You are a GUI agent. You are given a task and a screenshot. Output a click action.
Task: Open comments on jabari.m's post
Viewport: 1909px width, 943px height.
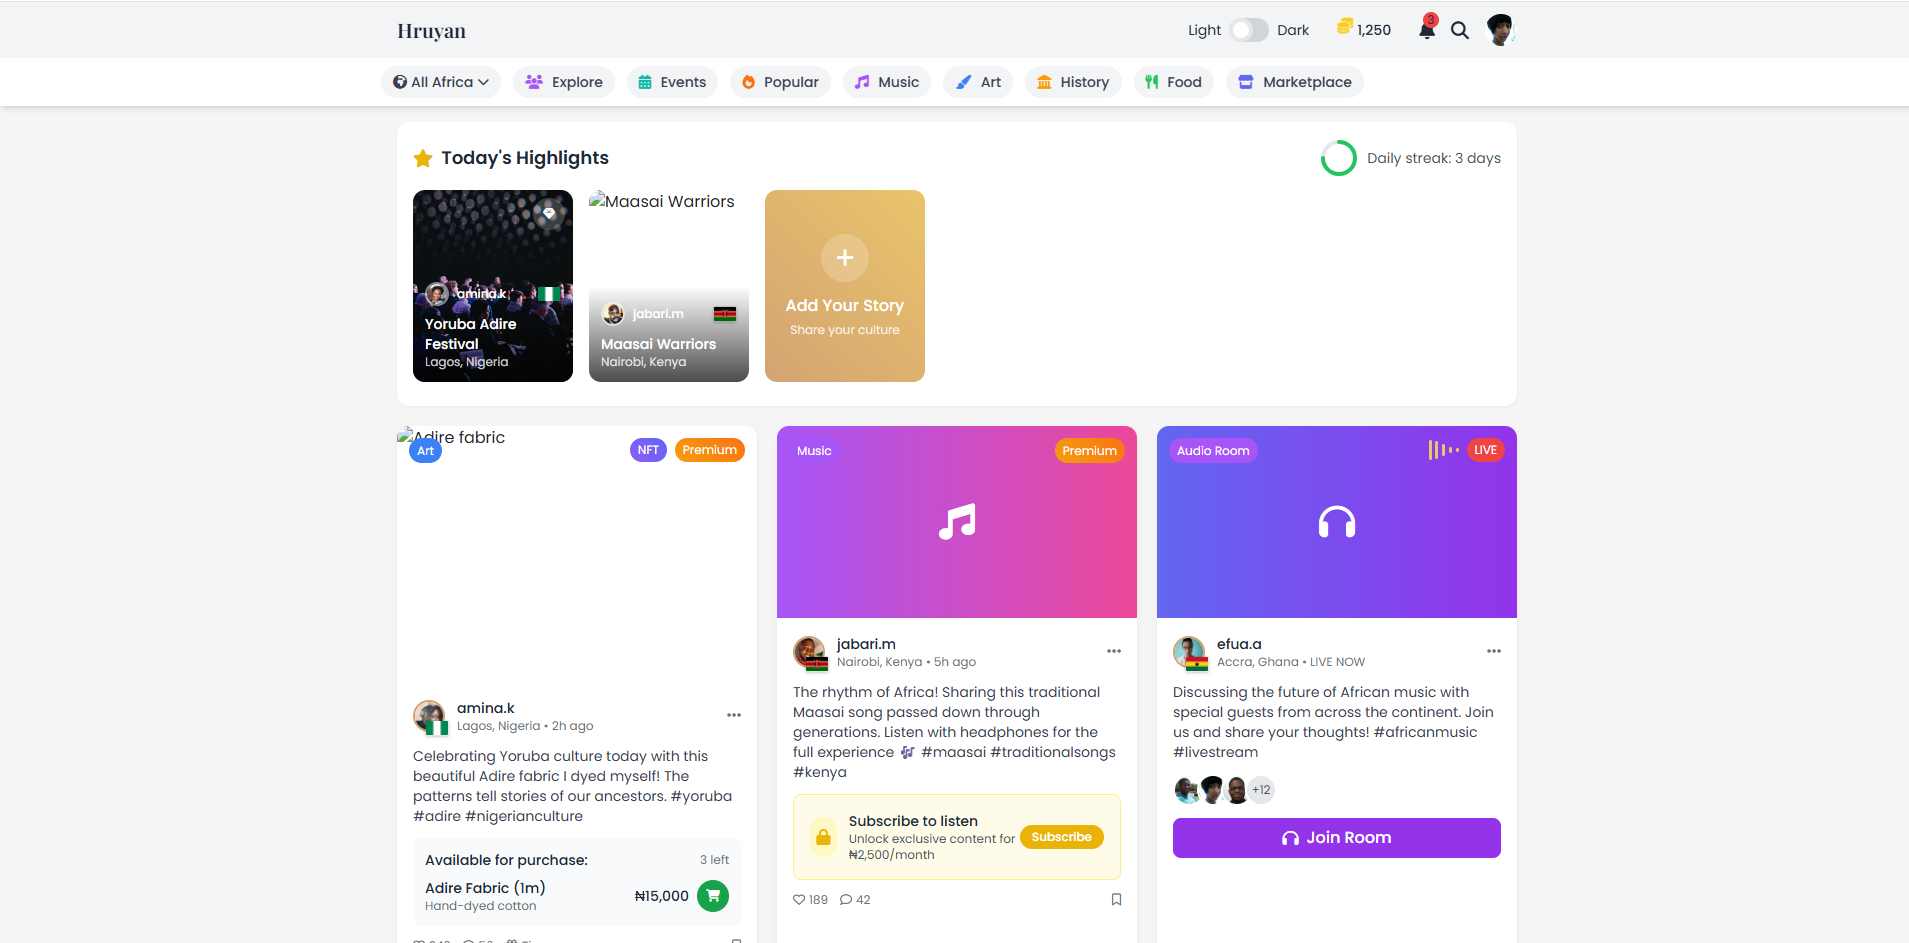coord(846,900)
